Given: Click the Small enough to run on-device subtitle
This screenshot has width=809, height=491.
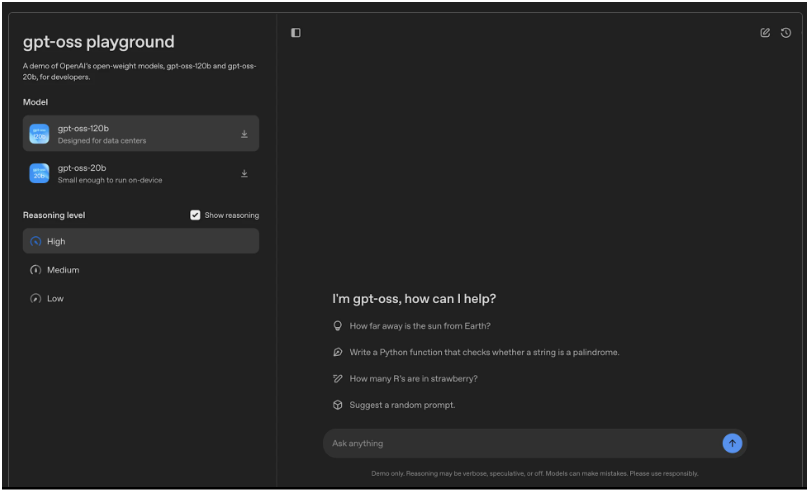Looking at the screenshot, I should 110,180.
